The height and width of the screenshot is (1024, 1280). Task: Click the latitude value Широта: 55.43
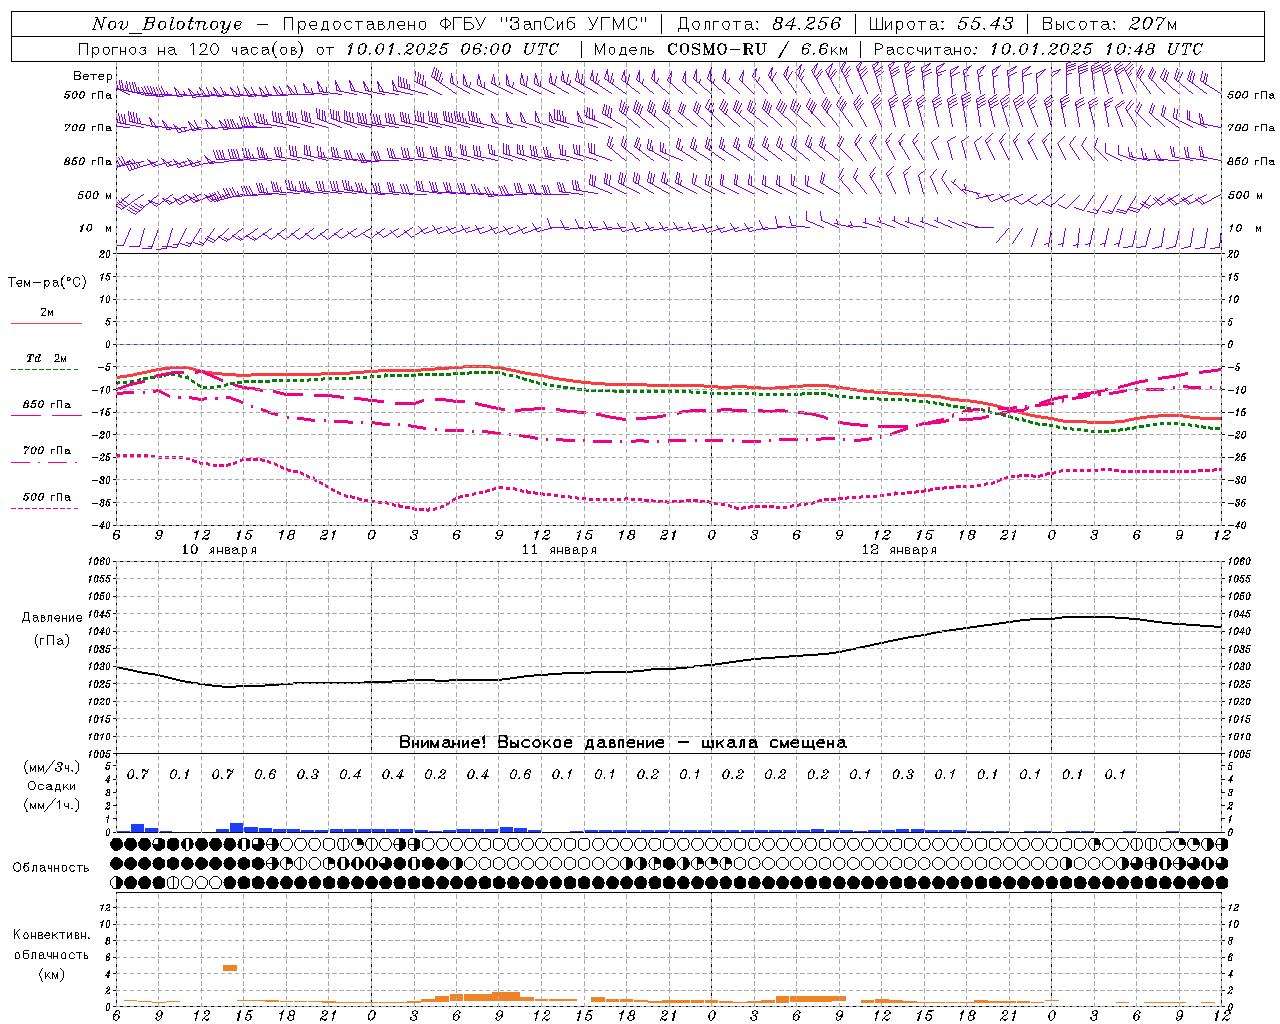[941, 24]
